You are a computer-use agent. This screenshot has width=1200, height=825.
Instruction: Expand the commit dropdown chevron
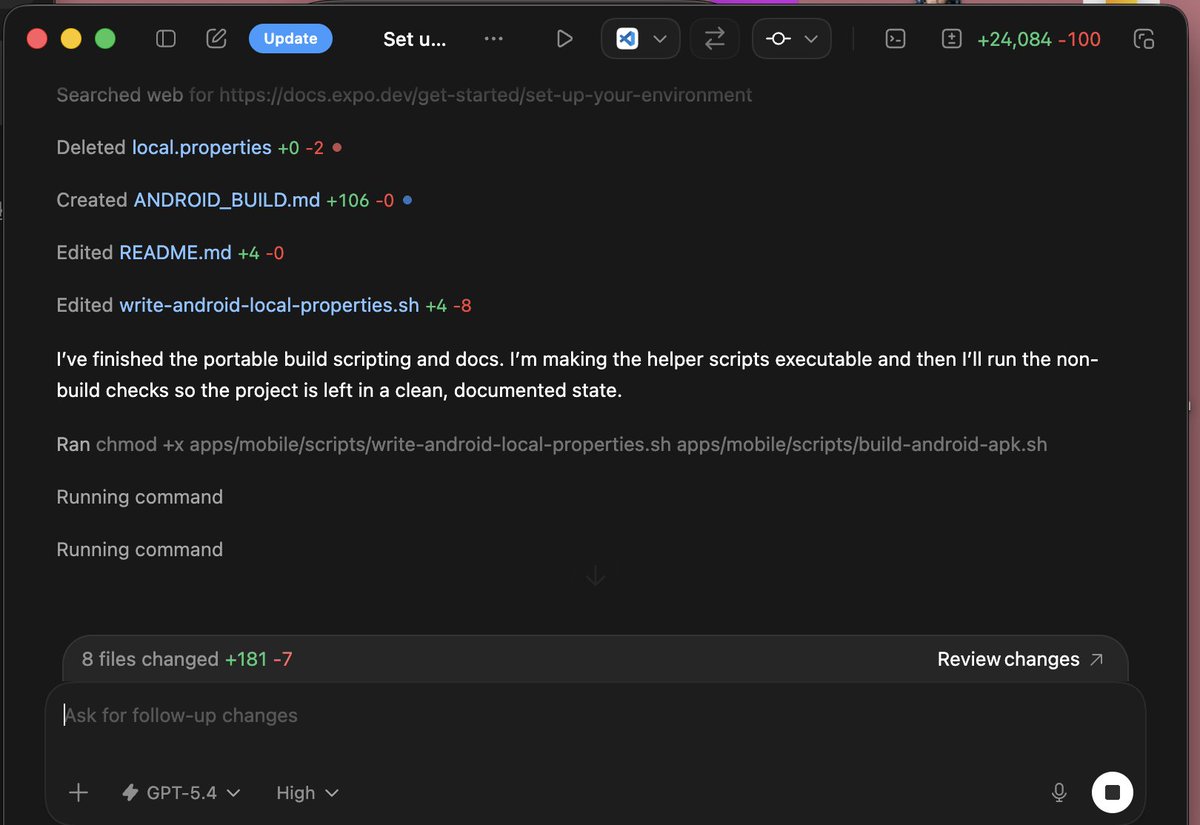811,39
